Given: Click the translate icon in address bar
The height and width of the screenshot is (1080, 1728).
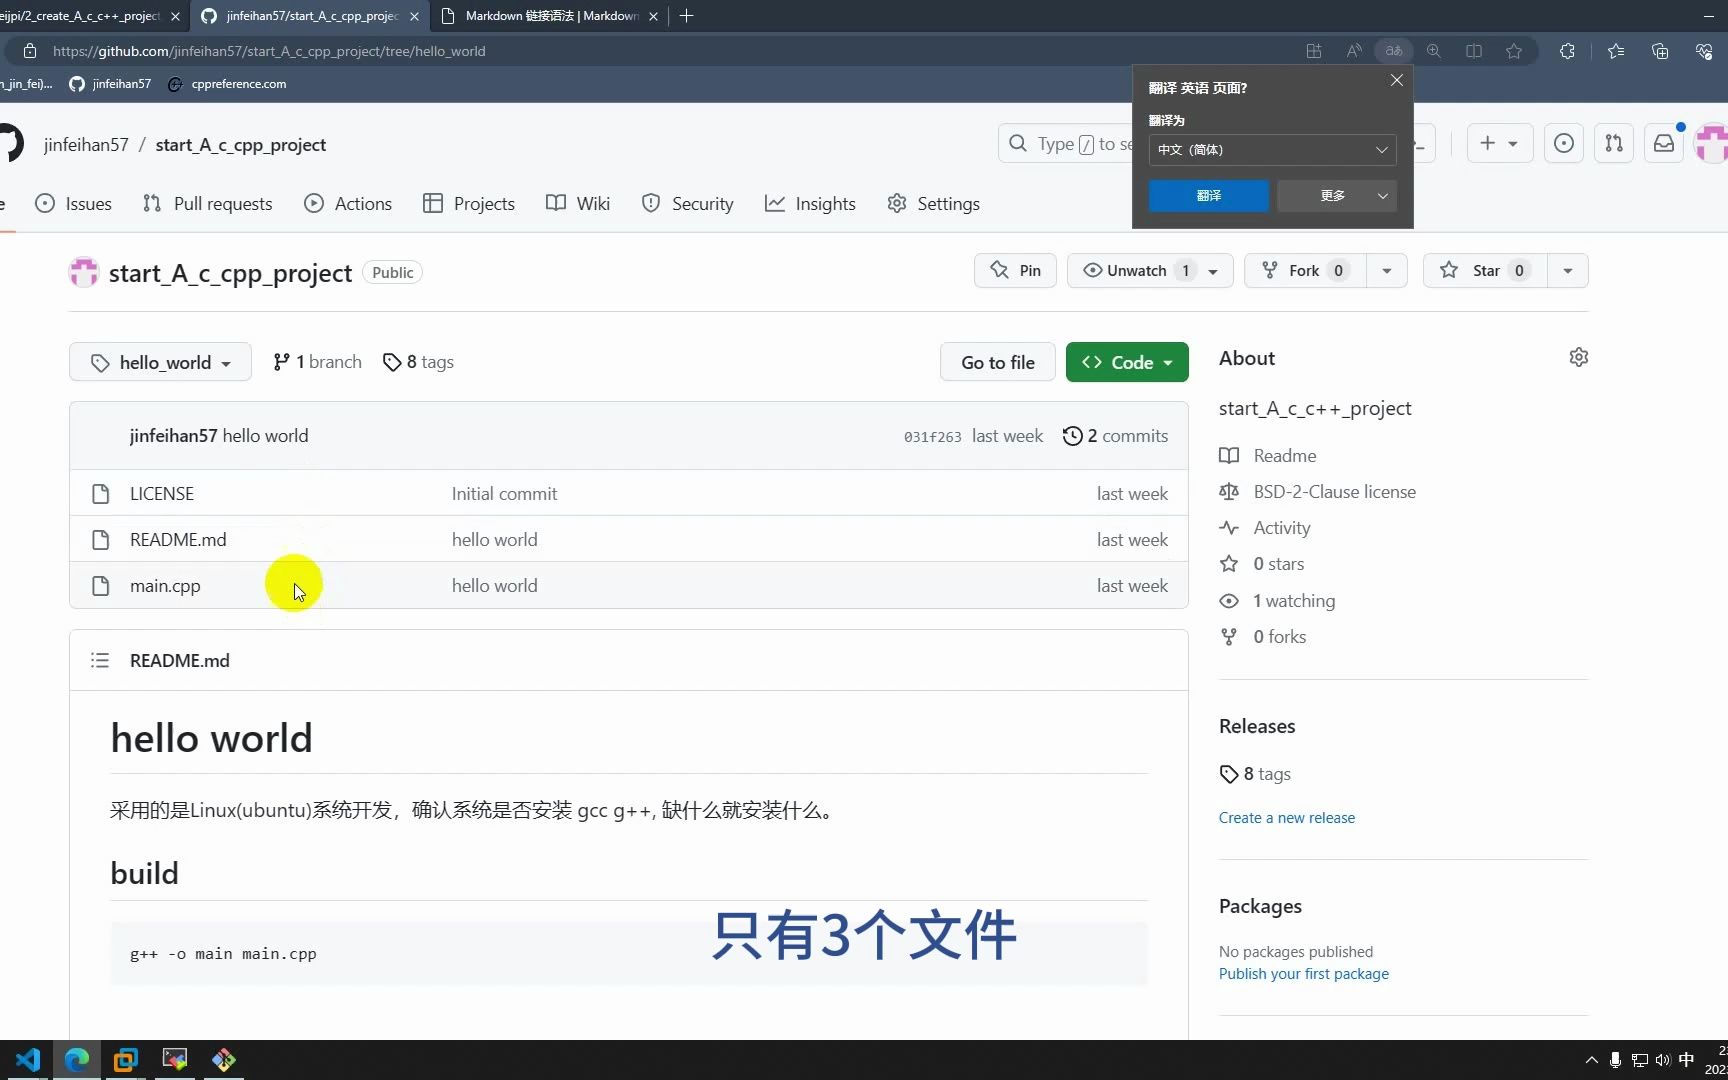Looking at the screenshot, I should pos(1393,51).
